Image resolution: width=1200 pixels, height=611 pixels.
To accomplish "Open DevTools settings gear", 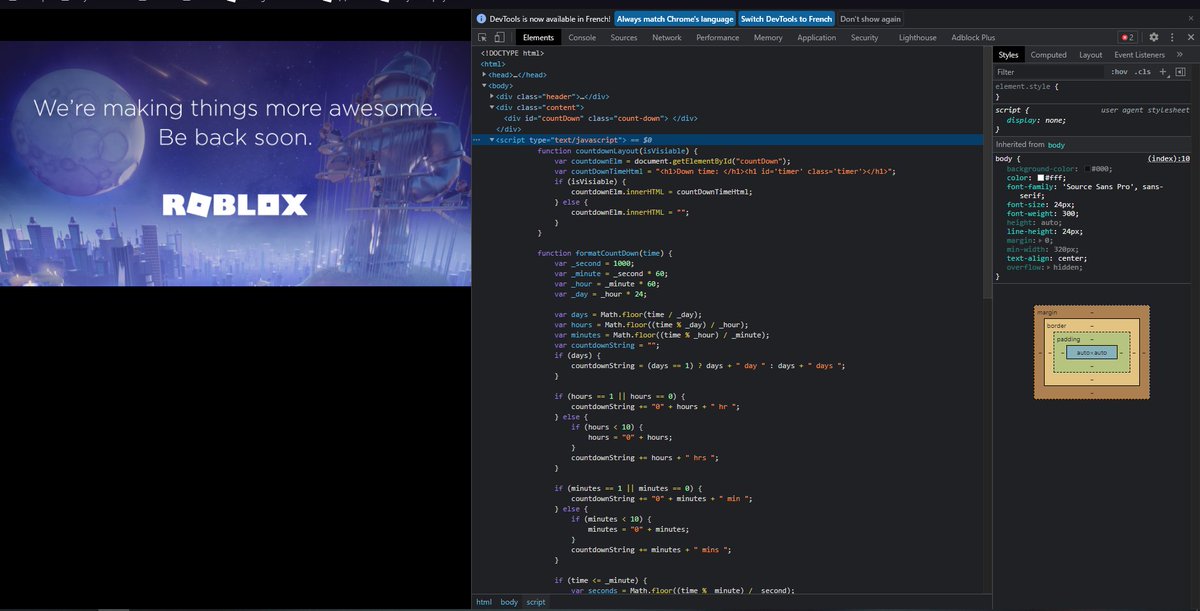I will pyautogui.click(x=1153, y=37).
